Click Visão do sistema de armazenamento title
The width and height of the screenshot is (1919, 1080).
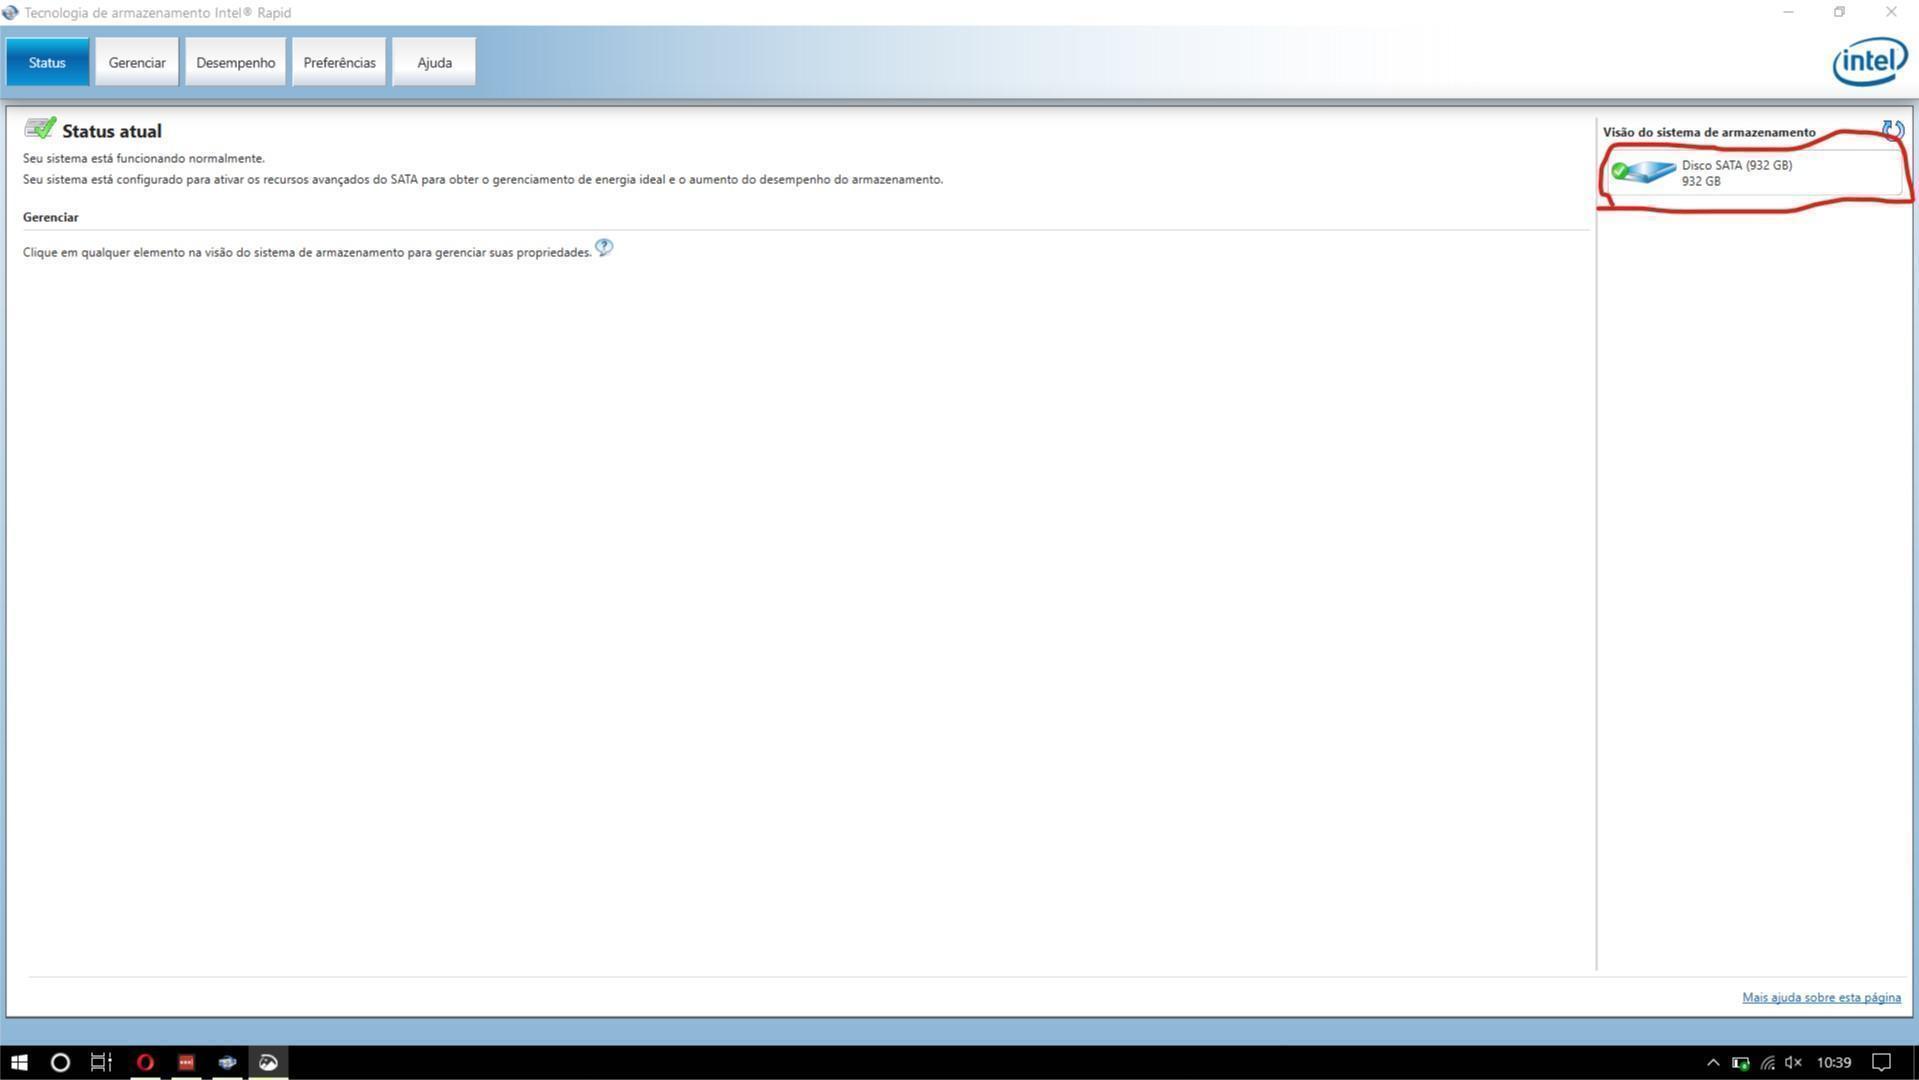[x=1709, y=132]
